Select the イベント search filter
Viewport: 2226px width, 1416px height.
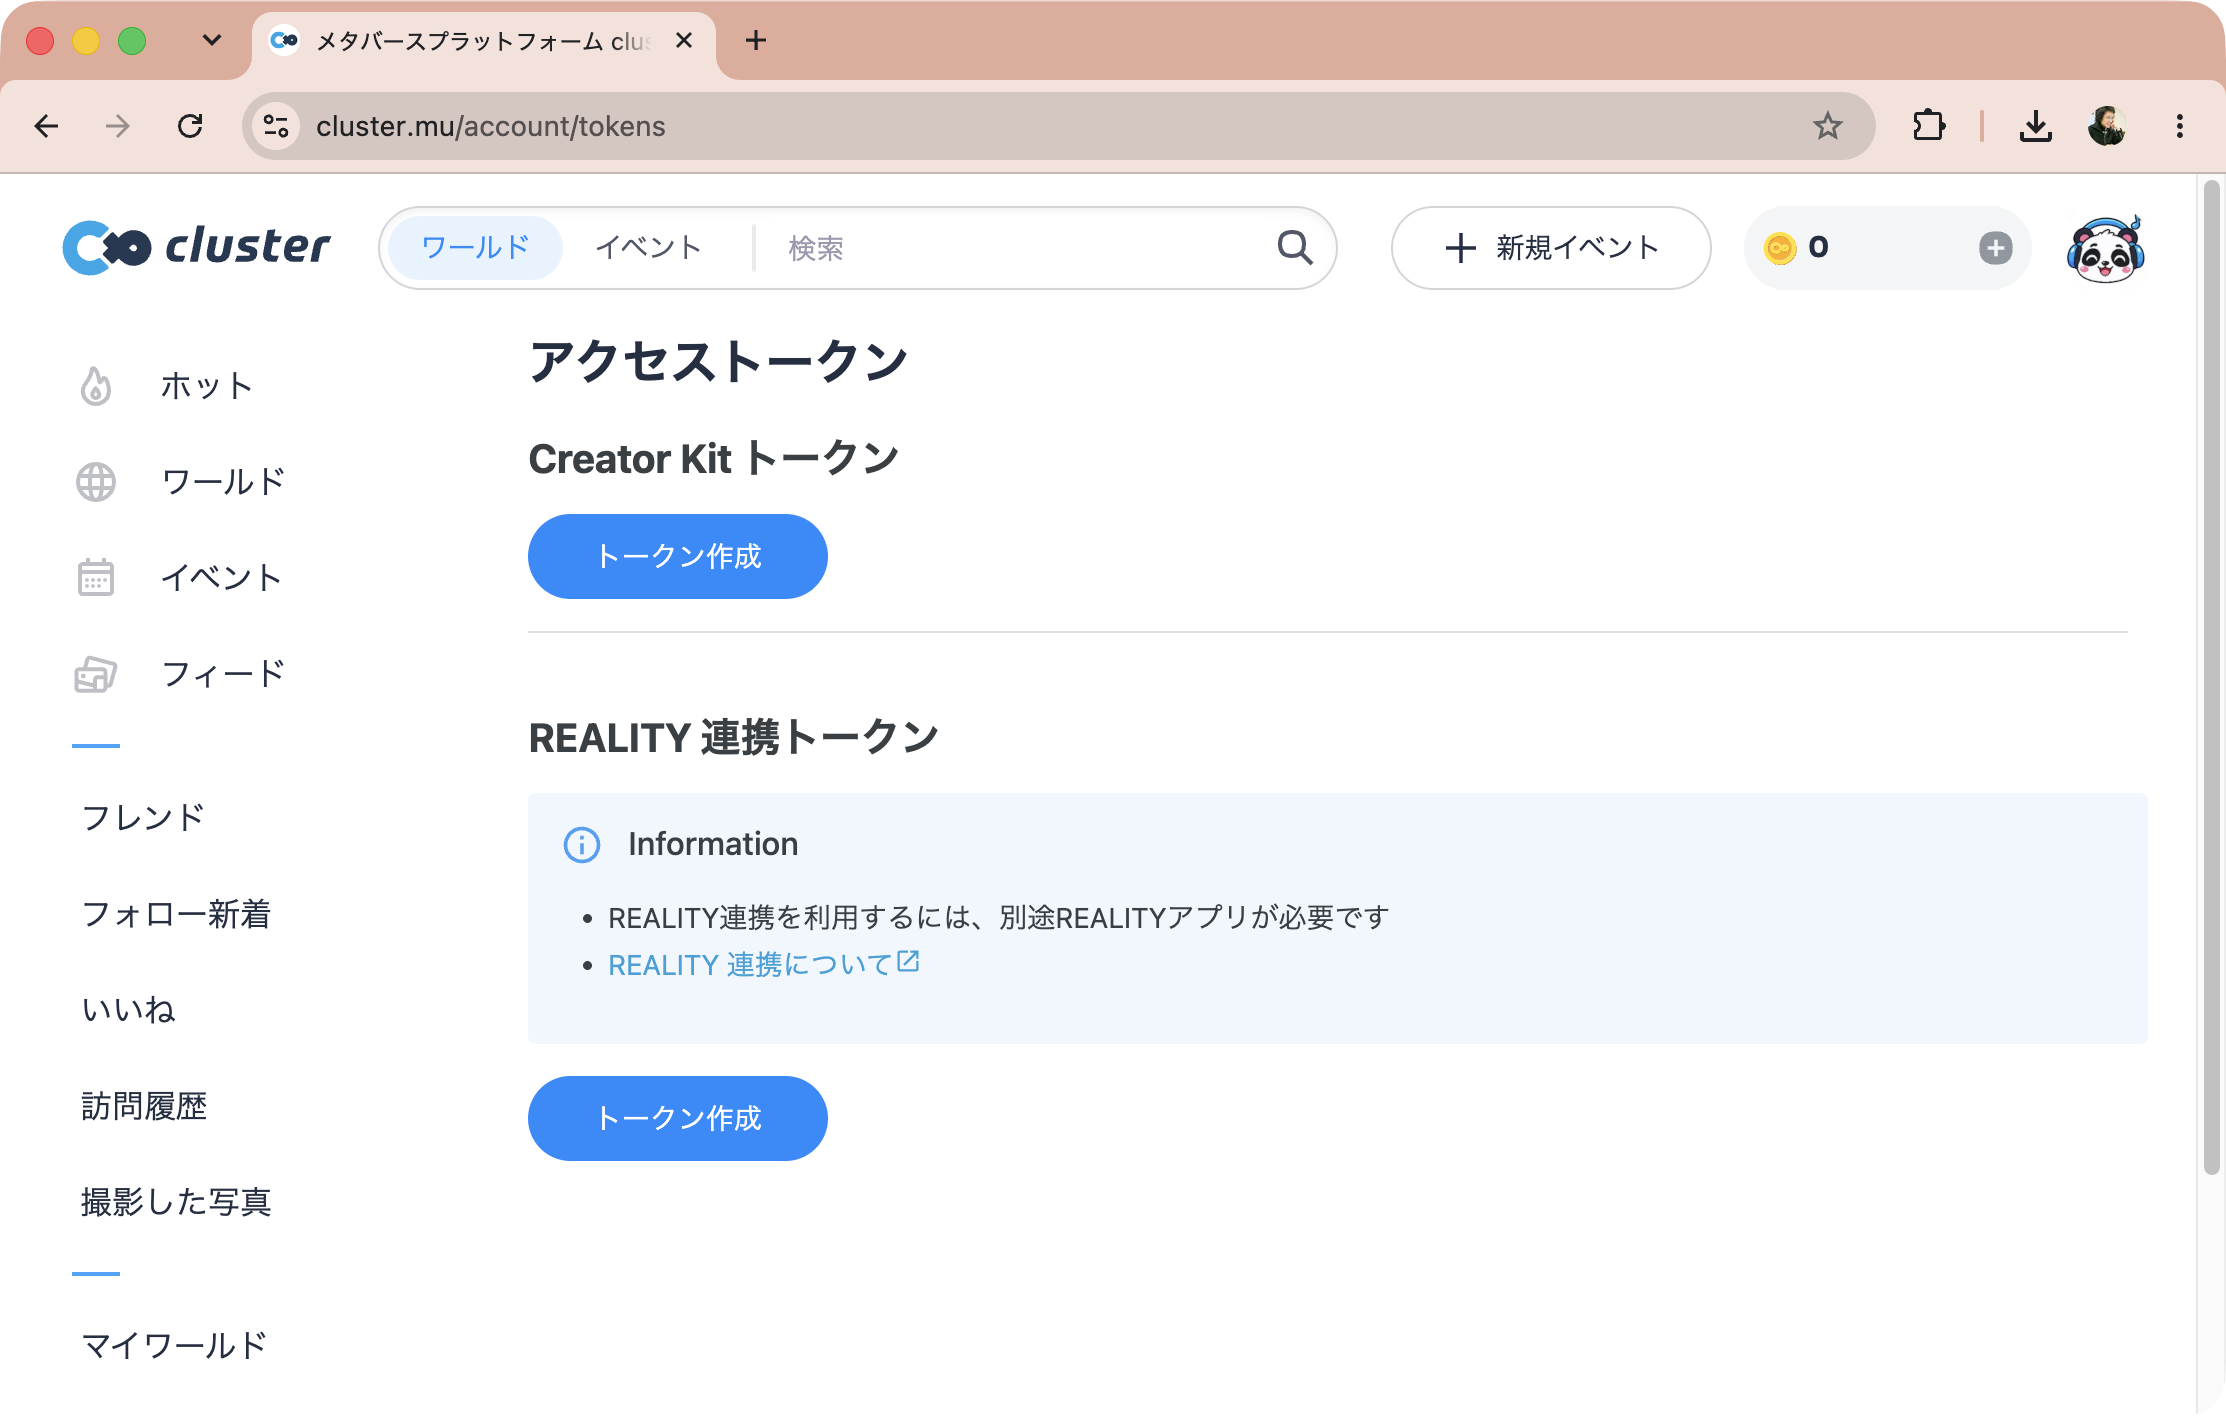(648, 247)
